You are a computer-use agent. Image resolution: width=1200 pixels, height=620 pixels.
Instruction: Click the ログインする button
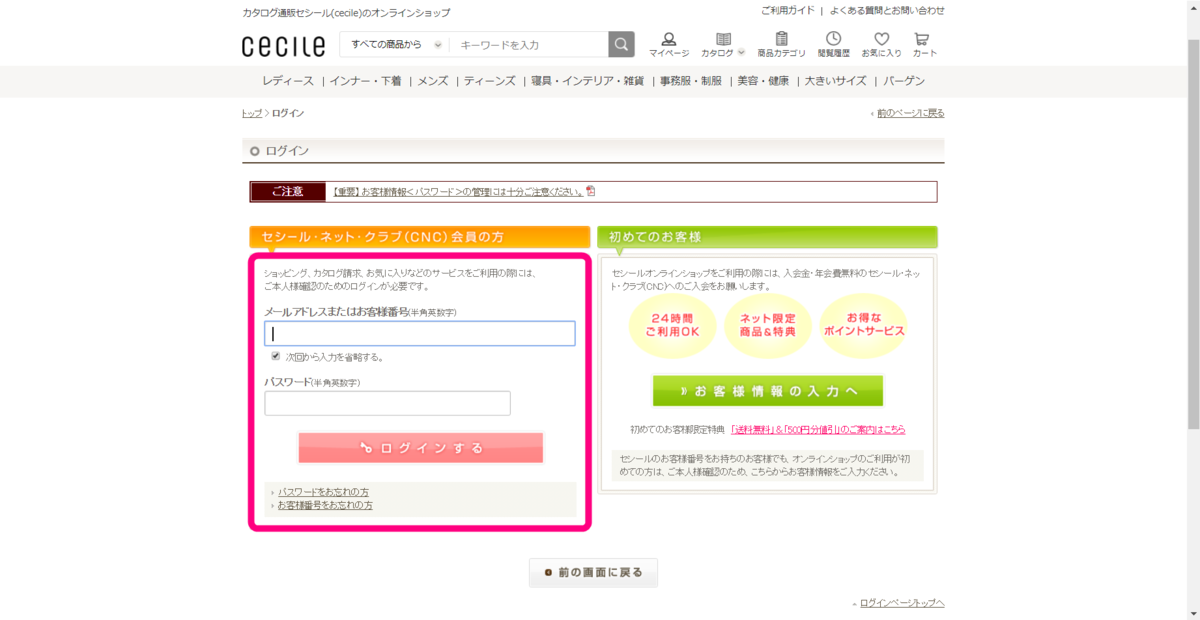pos(420,448)
